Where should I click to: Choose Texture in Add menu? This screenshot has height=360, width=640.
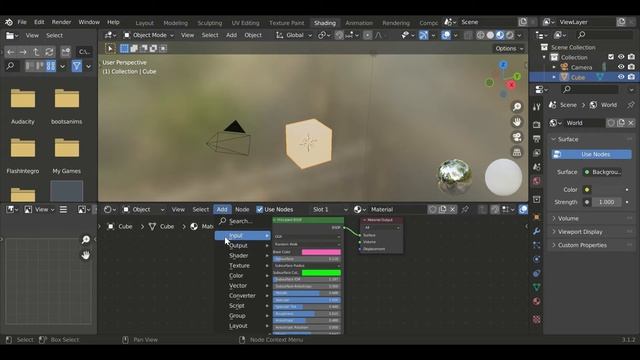click(243, 266)
